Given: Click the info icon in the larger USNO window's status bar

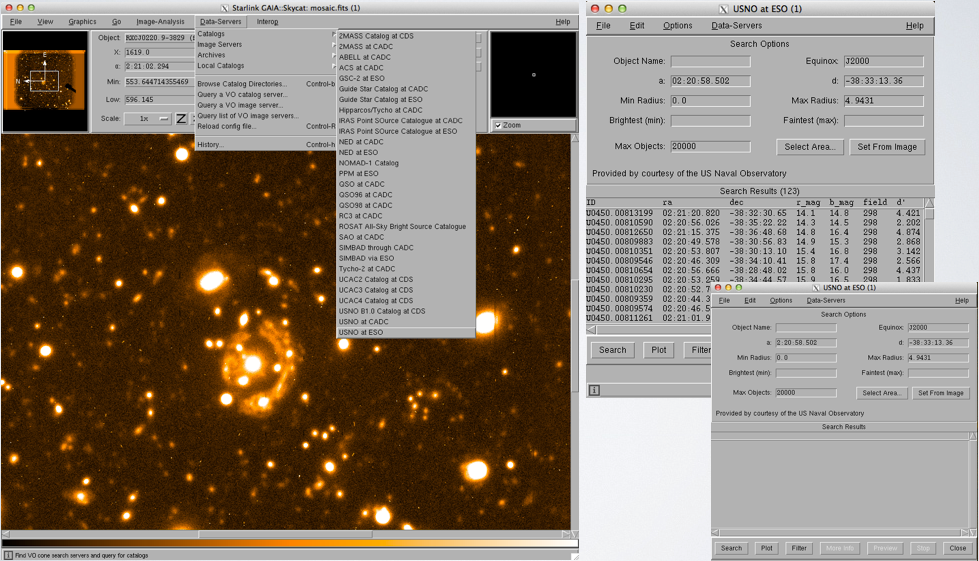Looking at the screenshot, I should (594, 390).
